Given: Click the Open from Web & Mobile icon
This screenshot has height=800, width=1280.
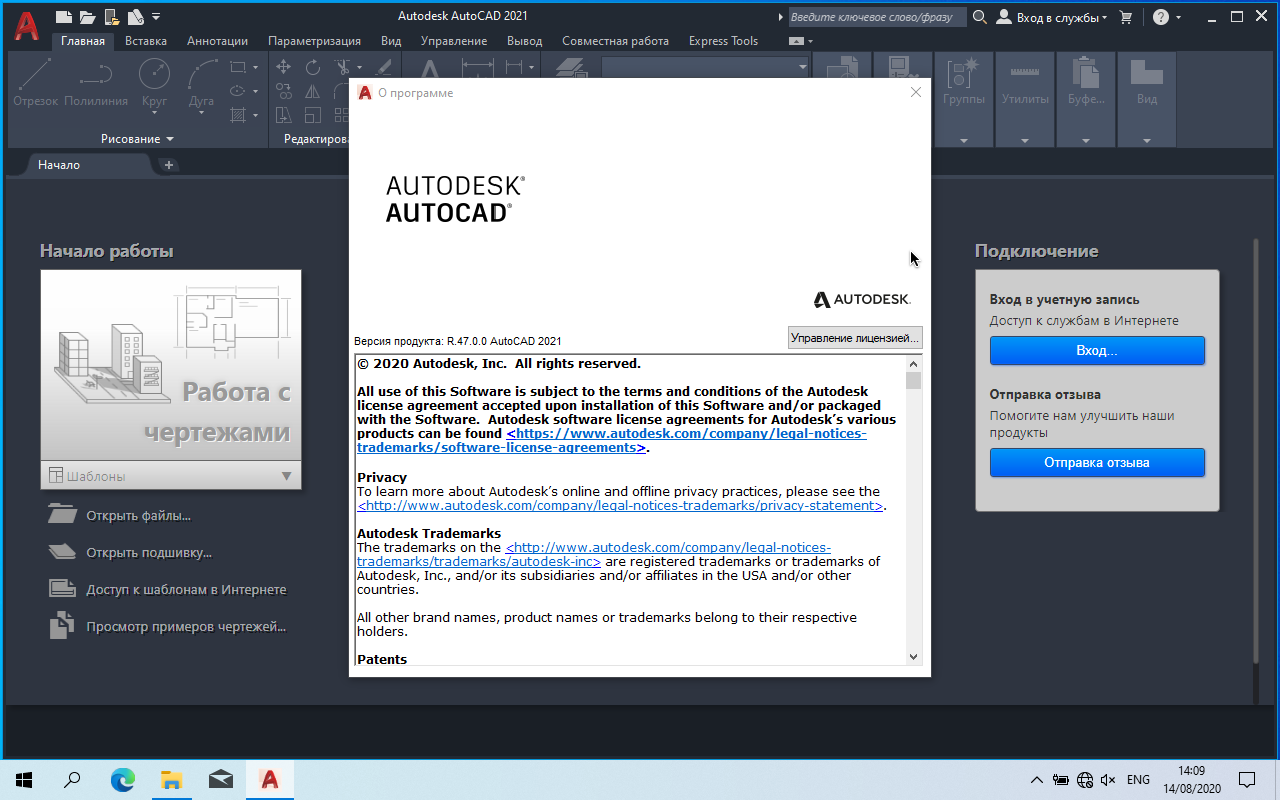Looking at the screenshot, I should click(111, 17).
